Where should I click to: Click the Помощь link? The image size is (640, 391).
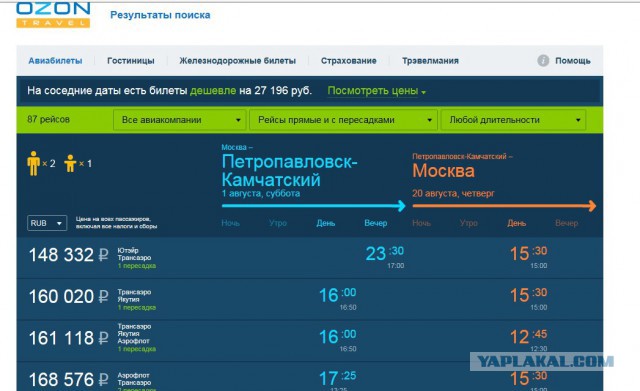(x=573, y=61)
